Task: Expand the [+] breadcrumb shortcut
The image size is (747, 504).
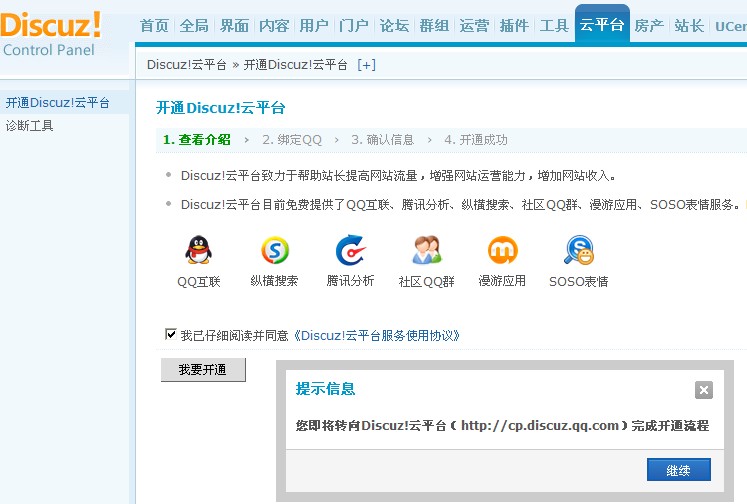Action: tap(366, 65)
